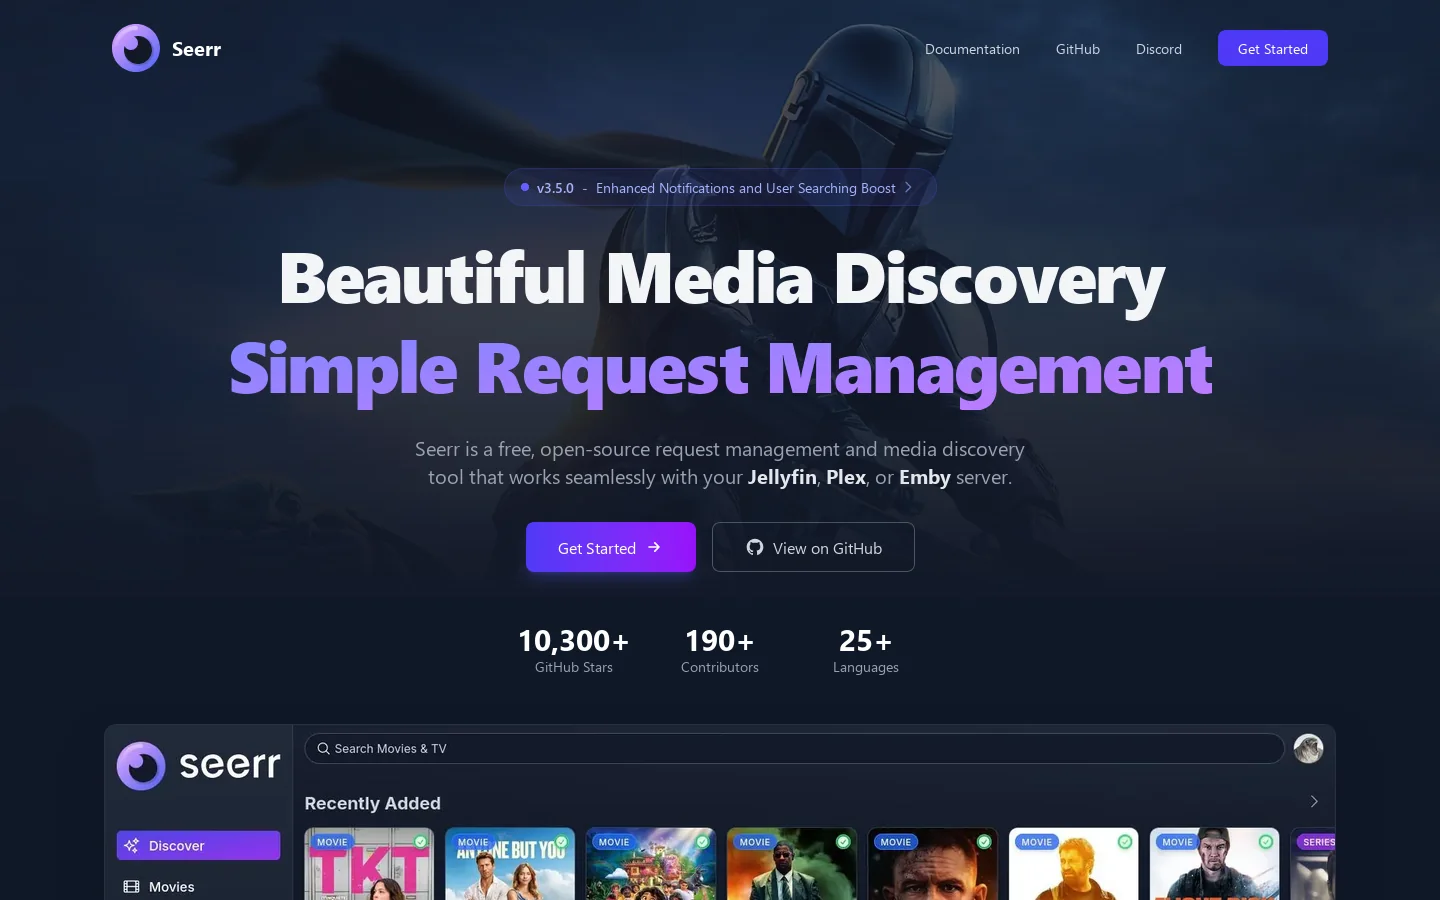Click the 10,300+ GitHub Stars stat
The width and height of the screenshot is (1440, 900).
tap(574, 650)
